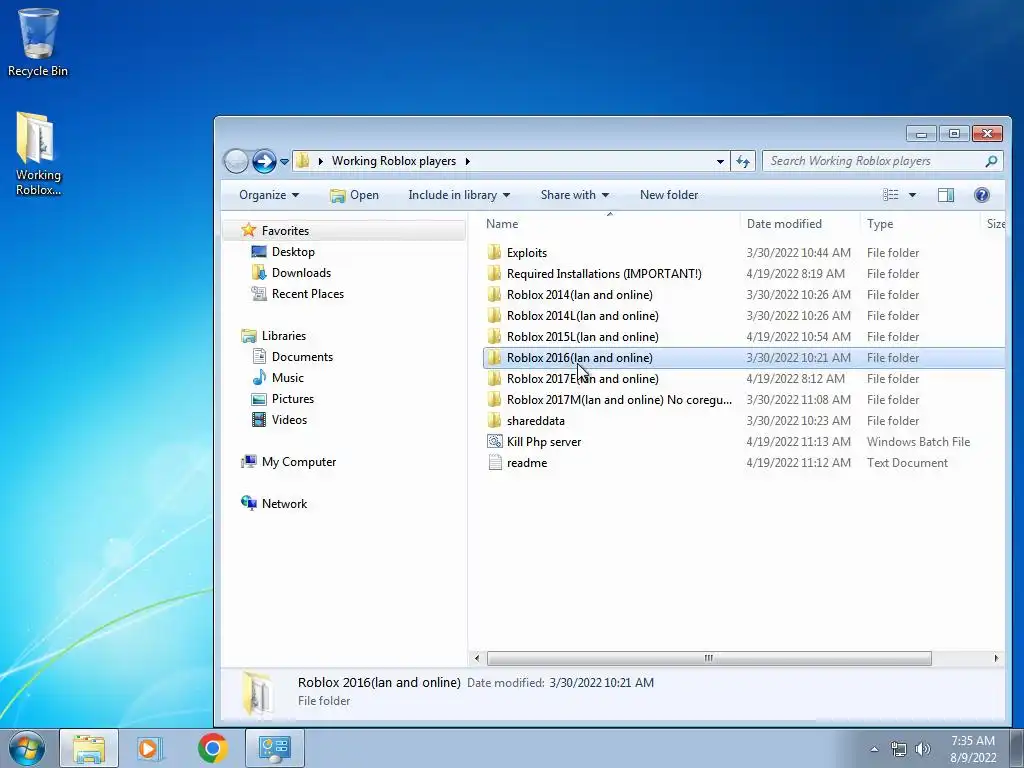This screenshot has width=1024, height=768.
Task: Open the Recycle Bin desktop icon
Action: [38, 43]
